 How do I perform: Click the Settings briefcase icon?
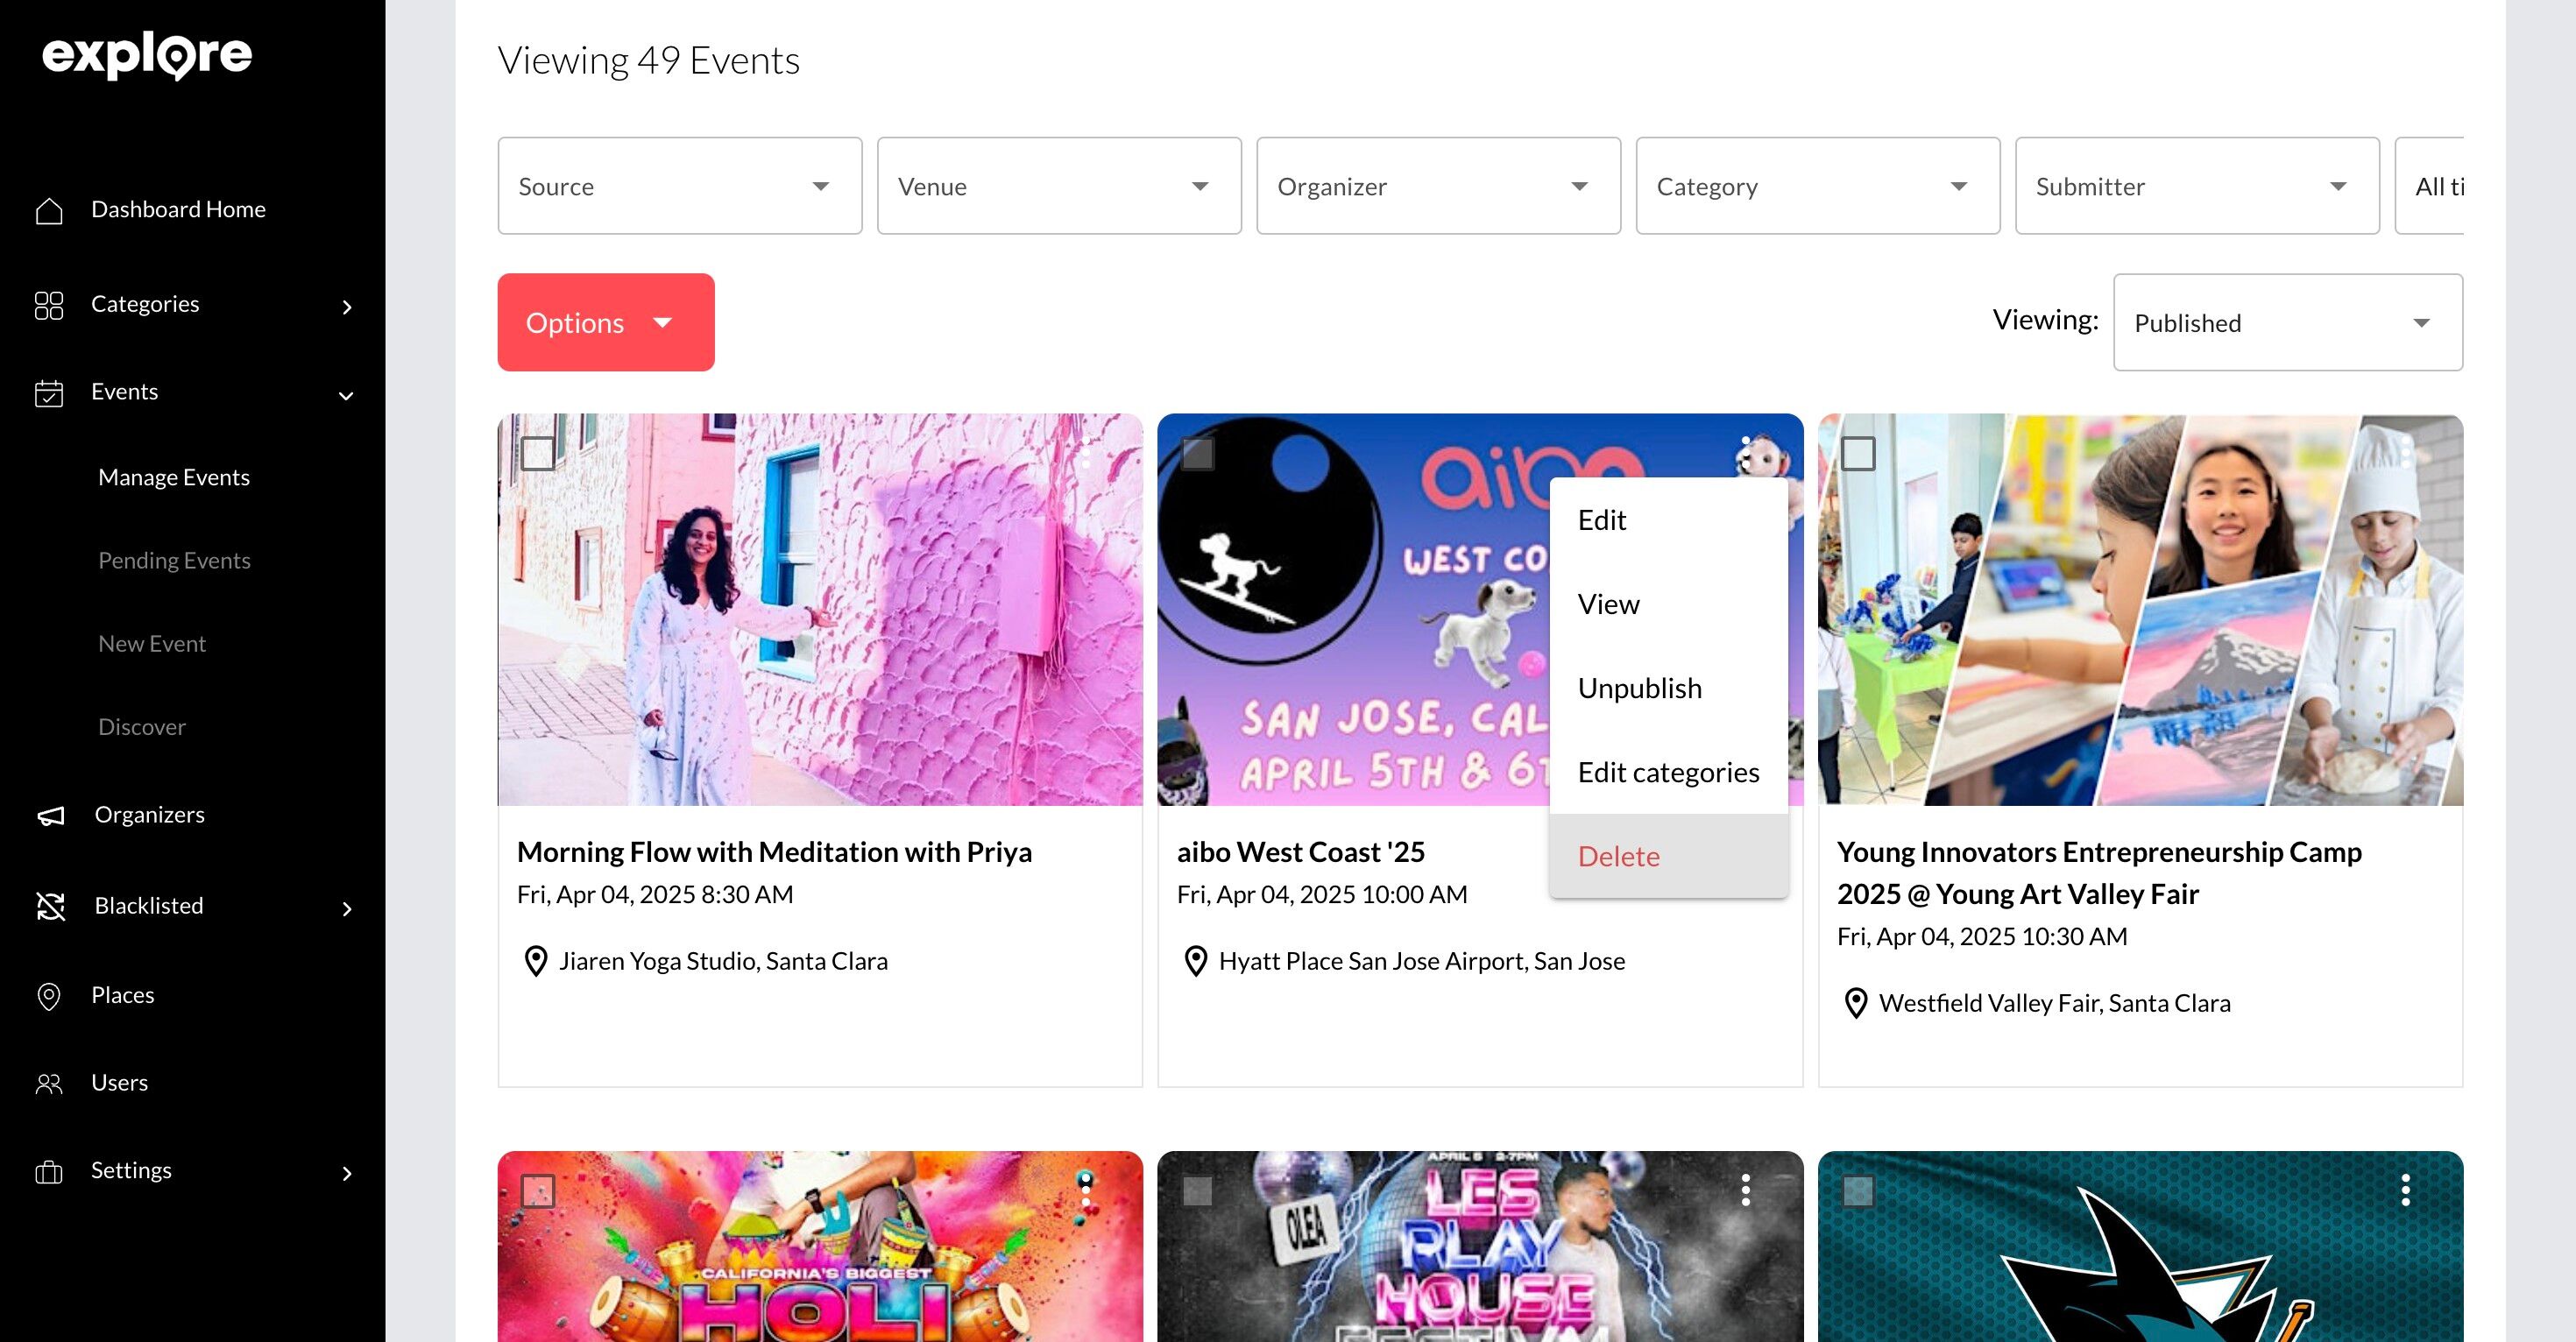[x=49, y=1172]
